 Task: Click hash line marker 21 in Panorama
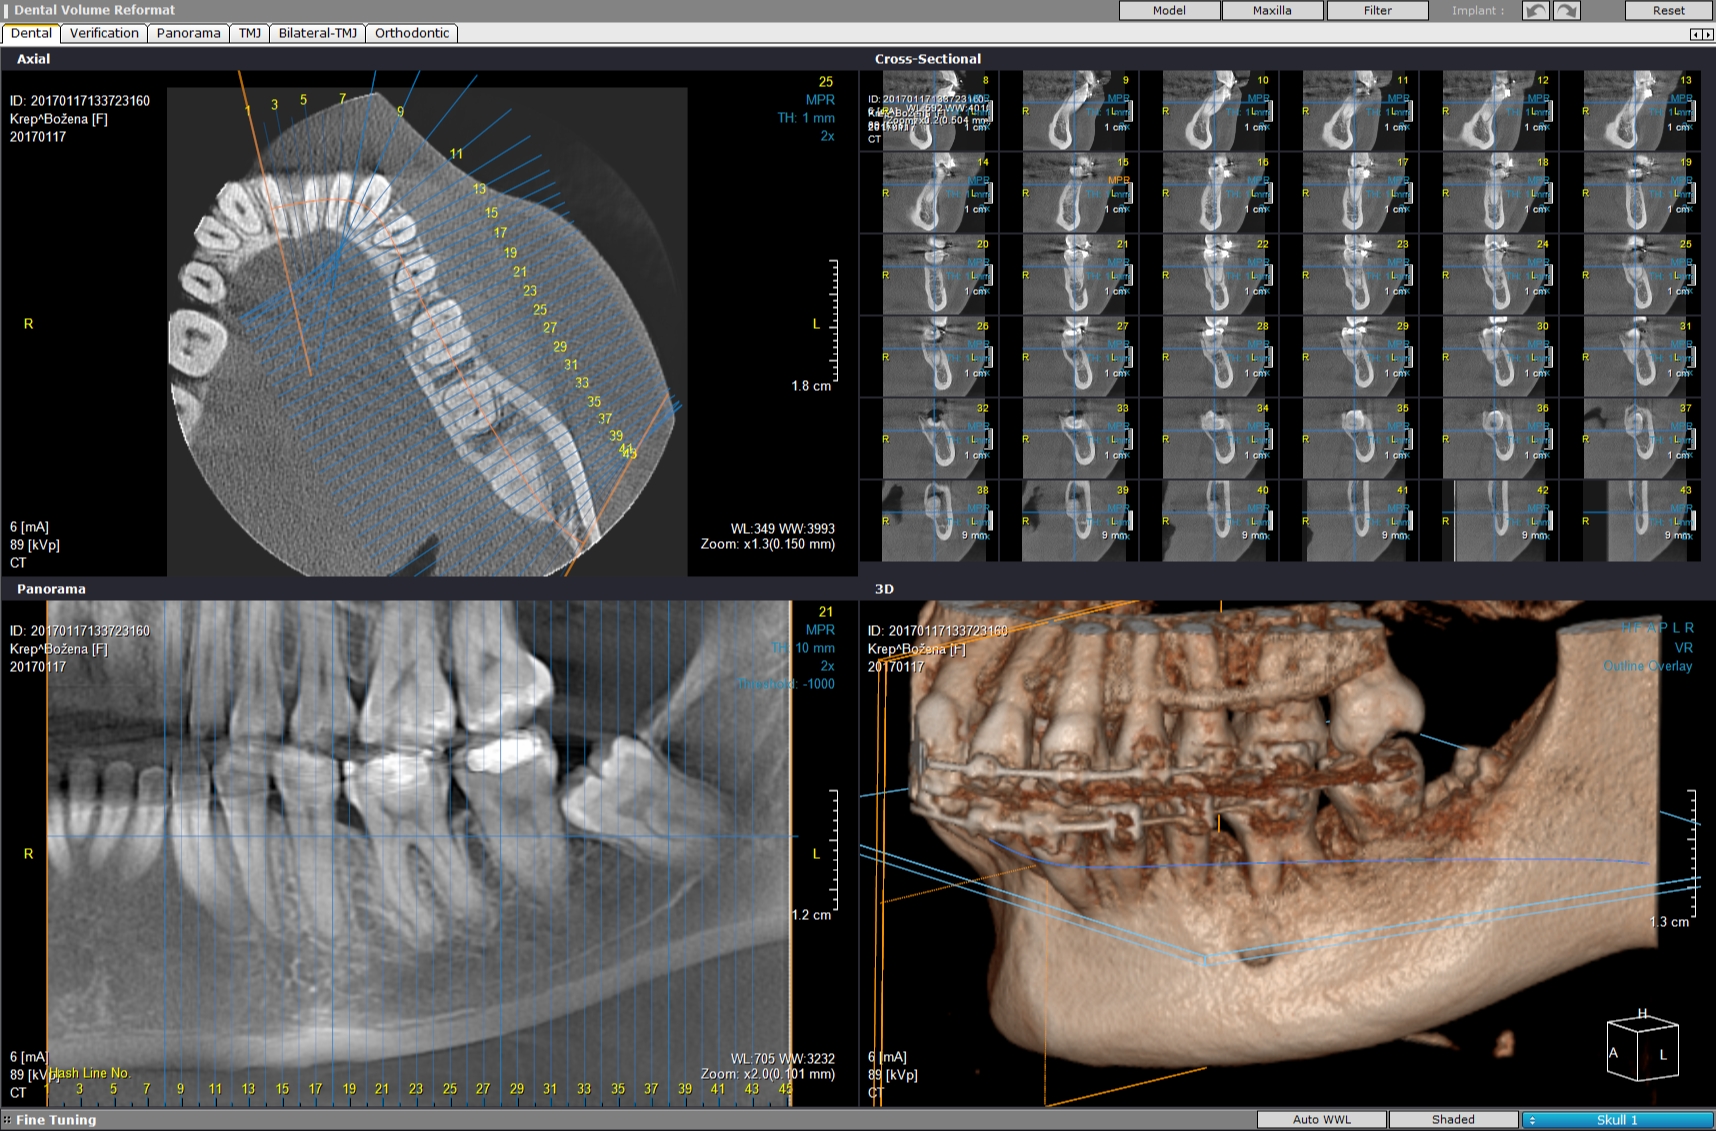(382, 1089)
